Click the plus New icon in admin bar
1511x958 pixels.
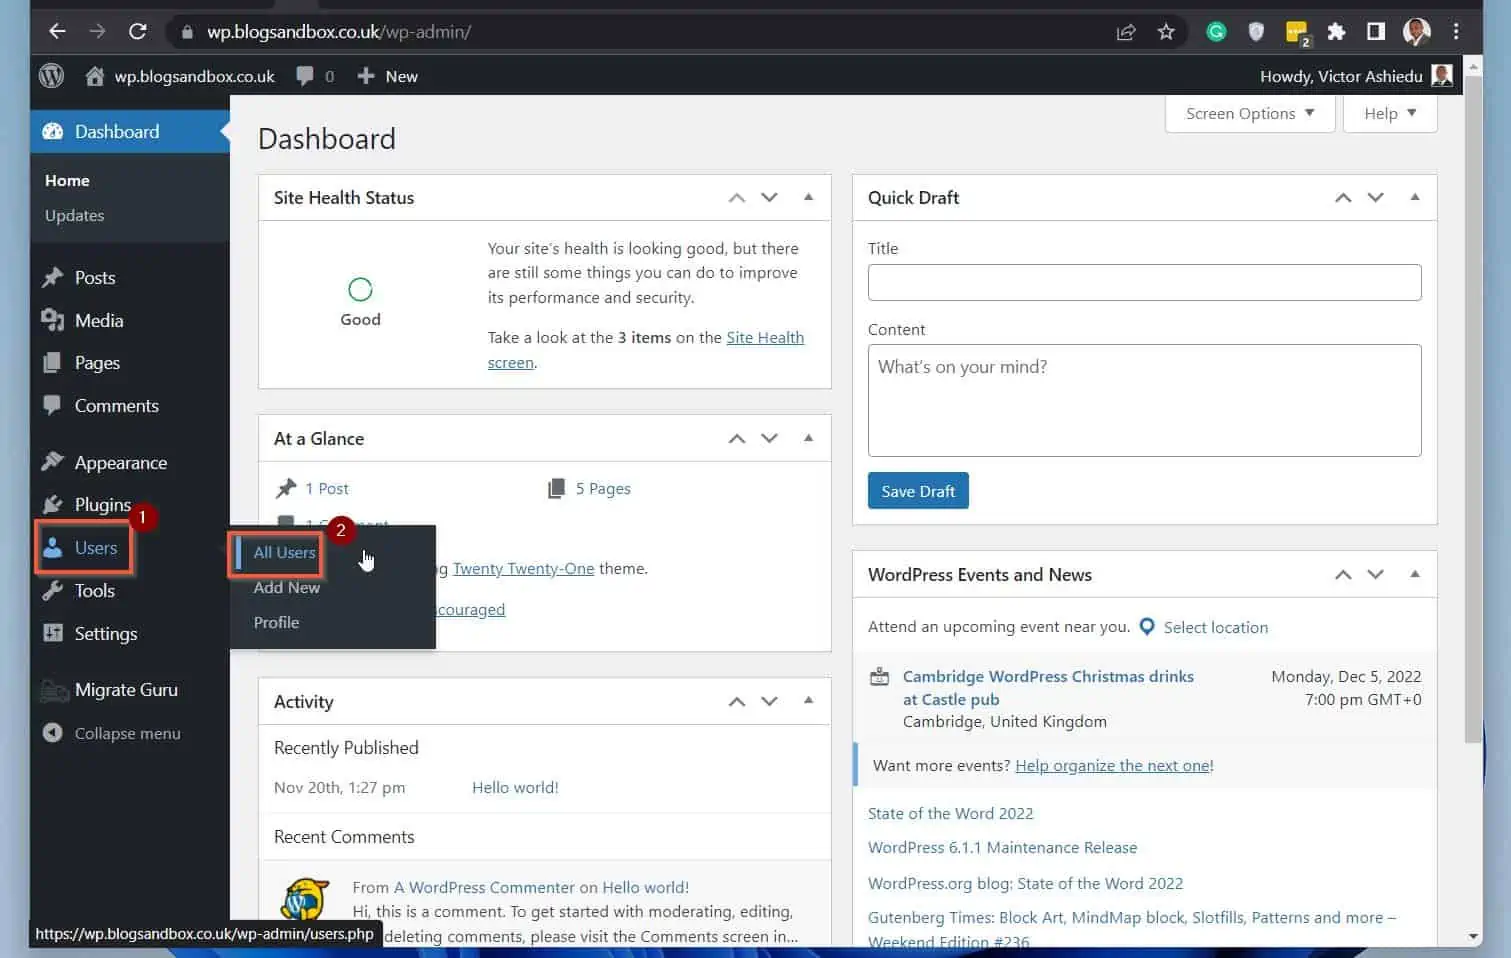[x=366, y=76]
